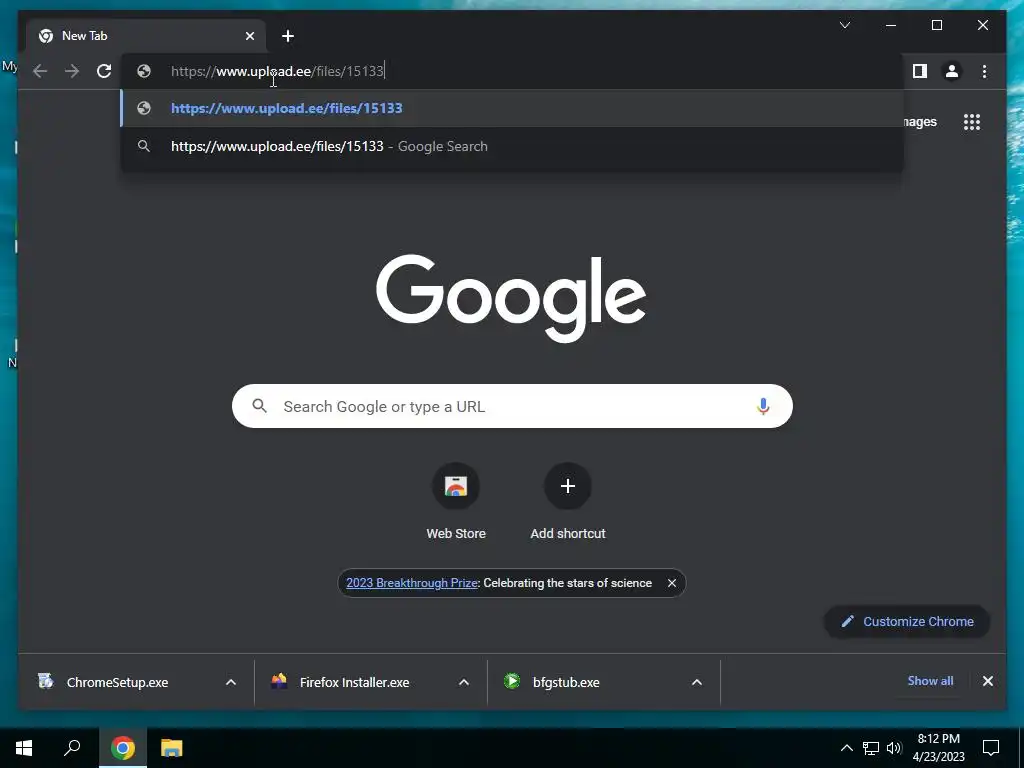Image resolution: width=1024 pixels, height=768 pixels.
Task: Open the ChromeSetup.exe download
Action: (x=118, y=682)
